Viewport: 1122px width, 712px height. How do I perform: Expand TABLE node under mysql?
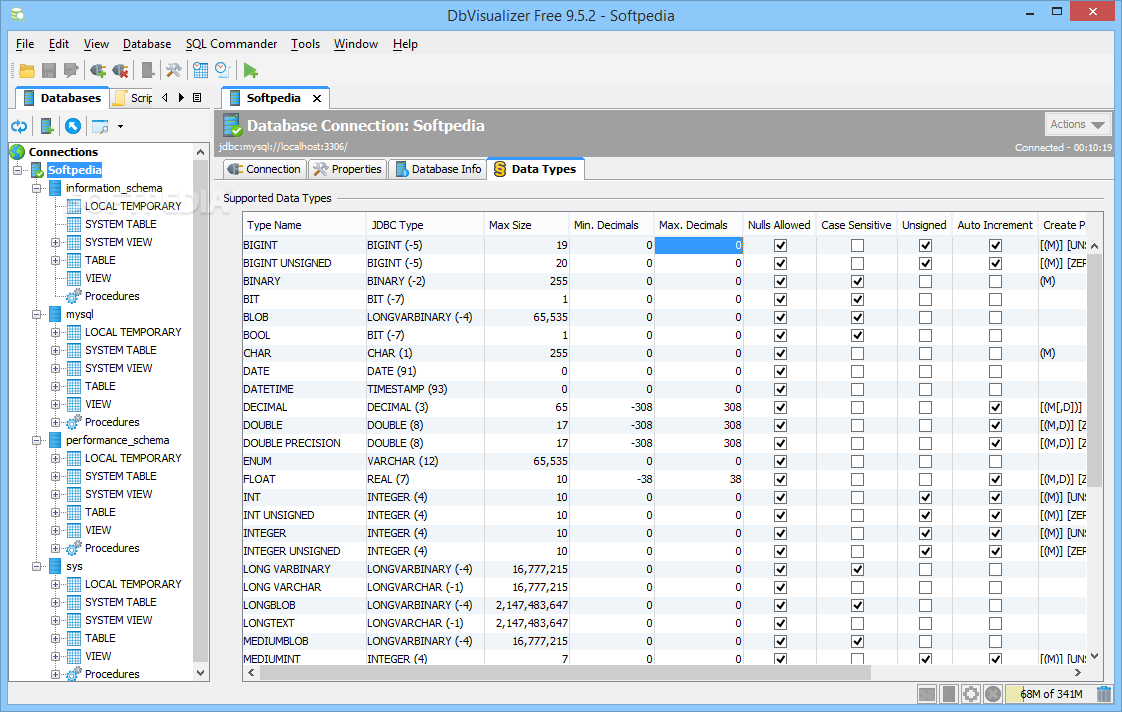pyautogui.click(x=55, y=386)
